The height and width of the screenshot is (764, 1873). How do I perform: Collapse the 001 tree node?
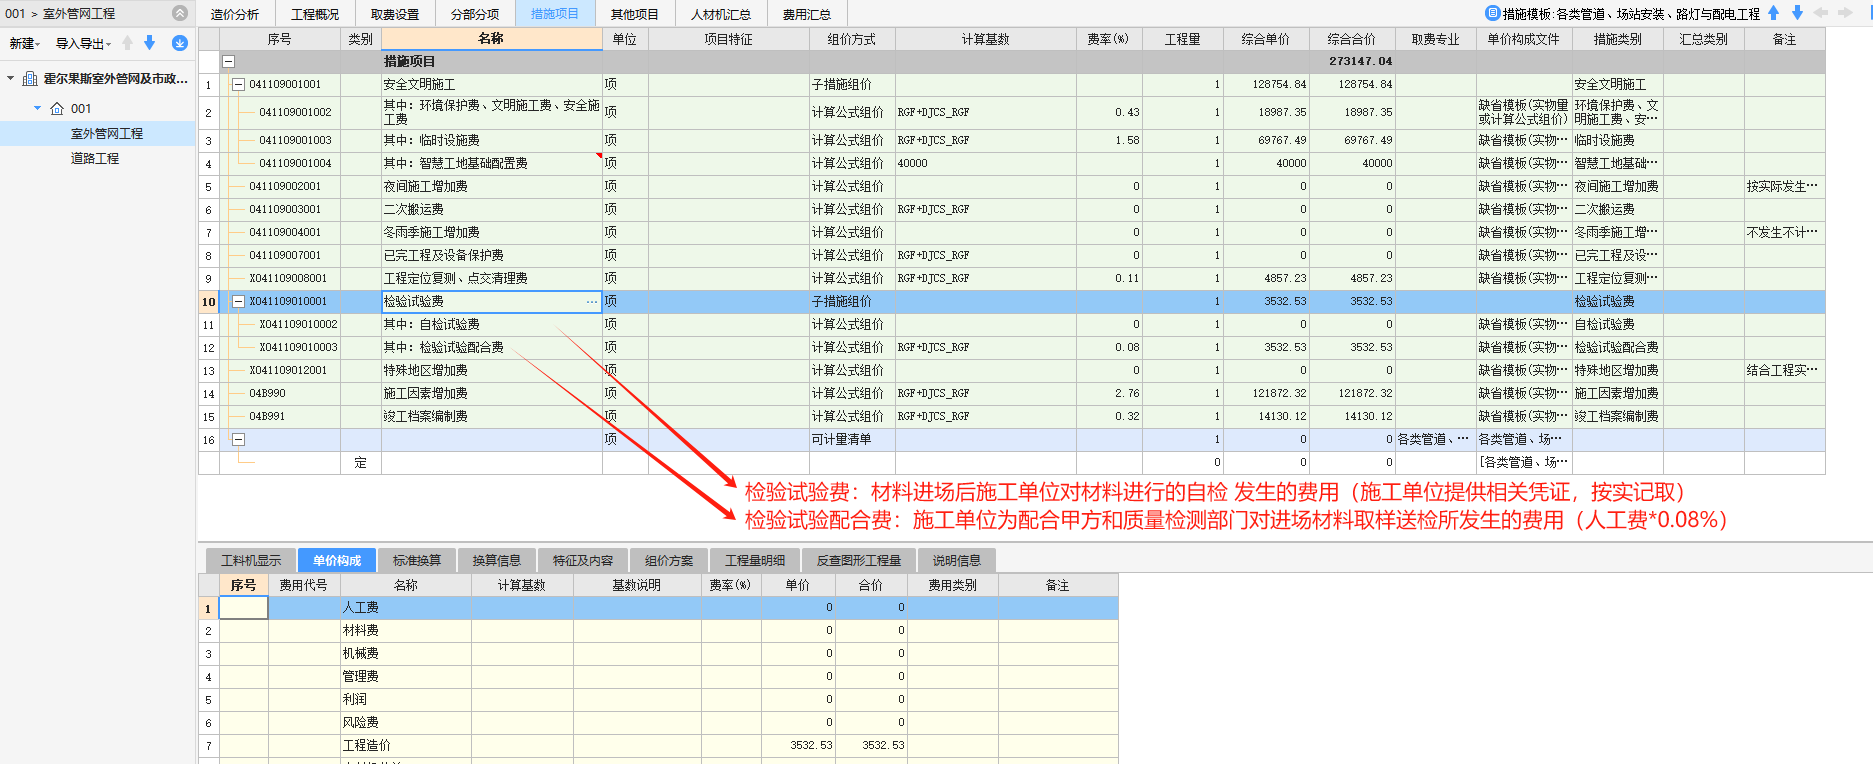coord(38,108)
